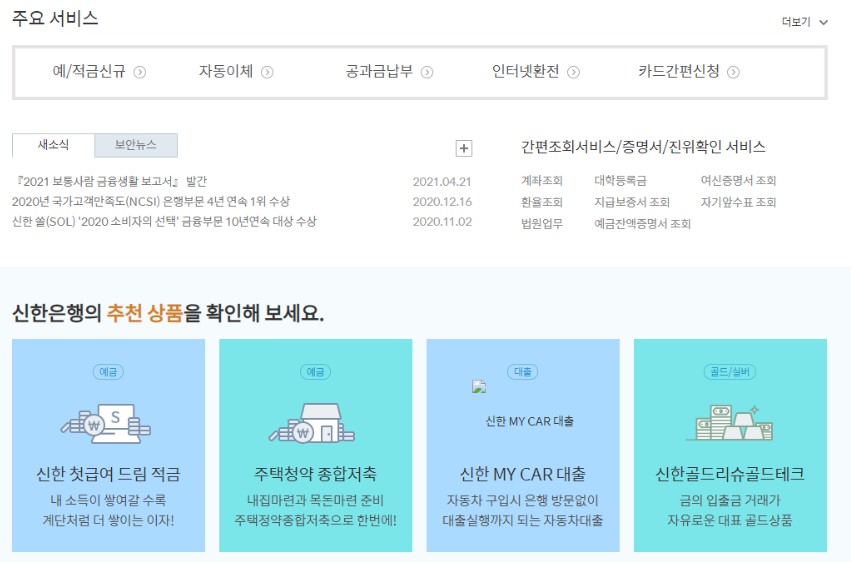Screen dimensions: 851x562
Task: Click 대출 tag on MY CAR card
Action: tap(523, 372)
